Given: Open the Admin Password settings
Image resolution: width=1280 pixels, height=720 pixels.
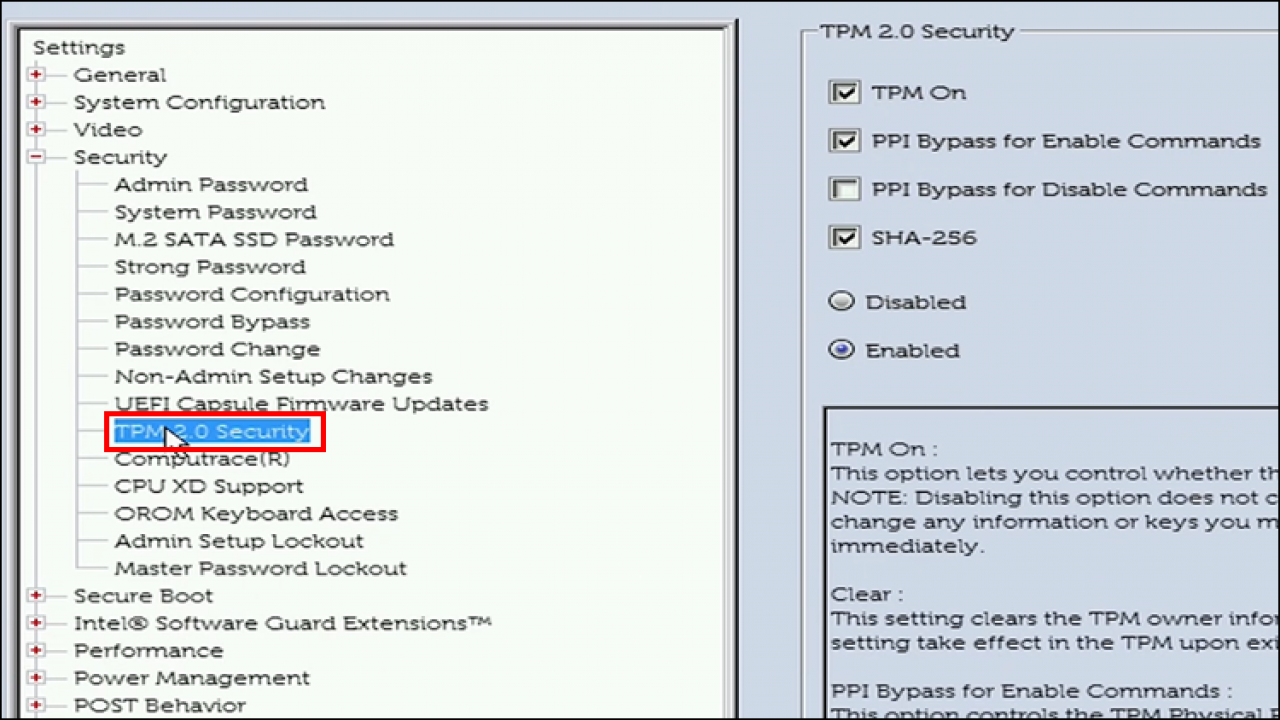Looking at the screenshot, I should tap(210, 184).
